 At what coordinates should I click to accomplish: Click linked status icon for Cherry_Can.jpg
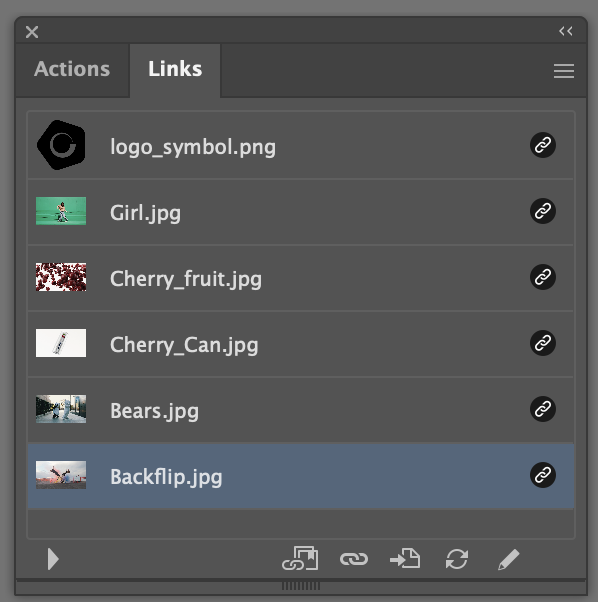click(x=543, y=343)
